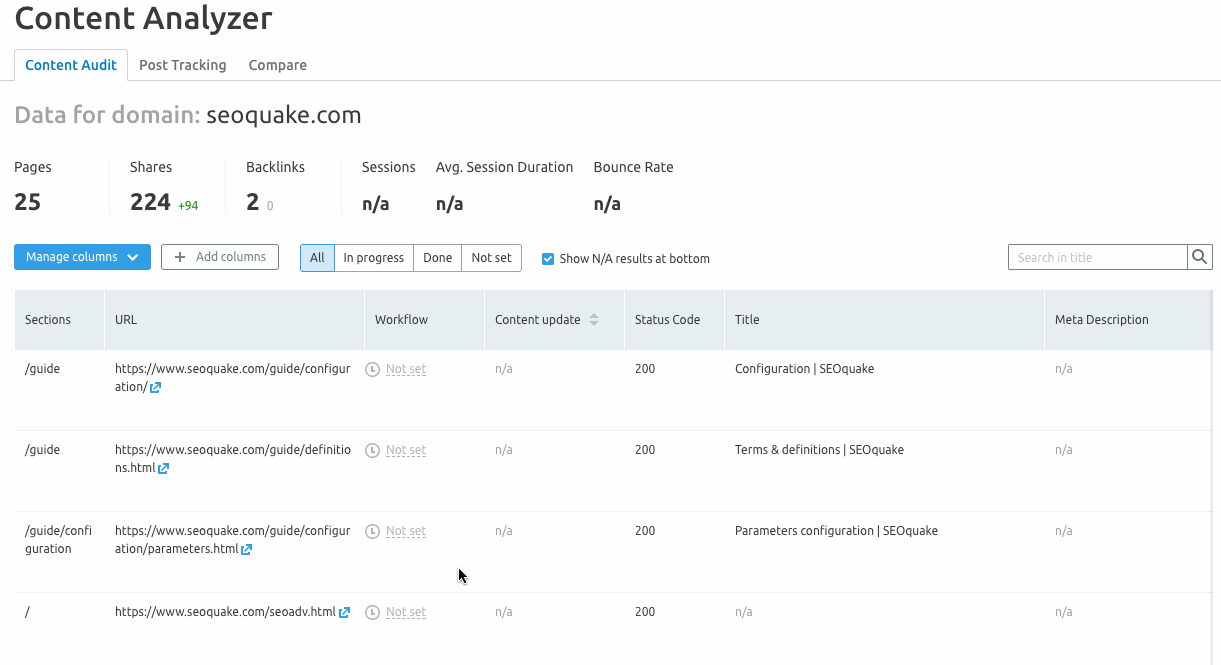Select the In progress filter
This screenshot has height=665, width=1221.
point(373,258)
